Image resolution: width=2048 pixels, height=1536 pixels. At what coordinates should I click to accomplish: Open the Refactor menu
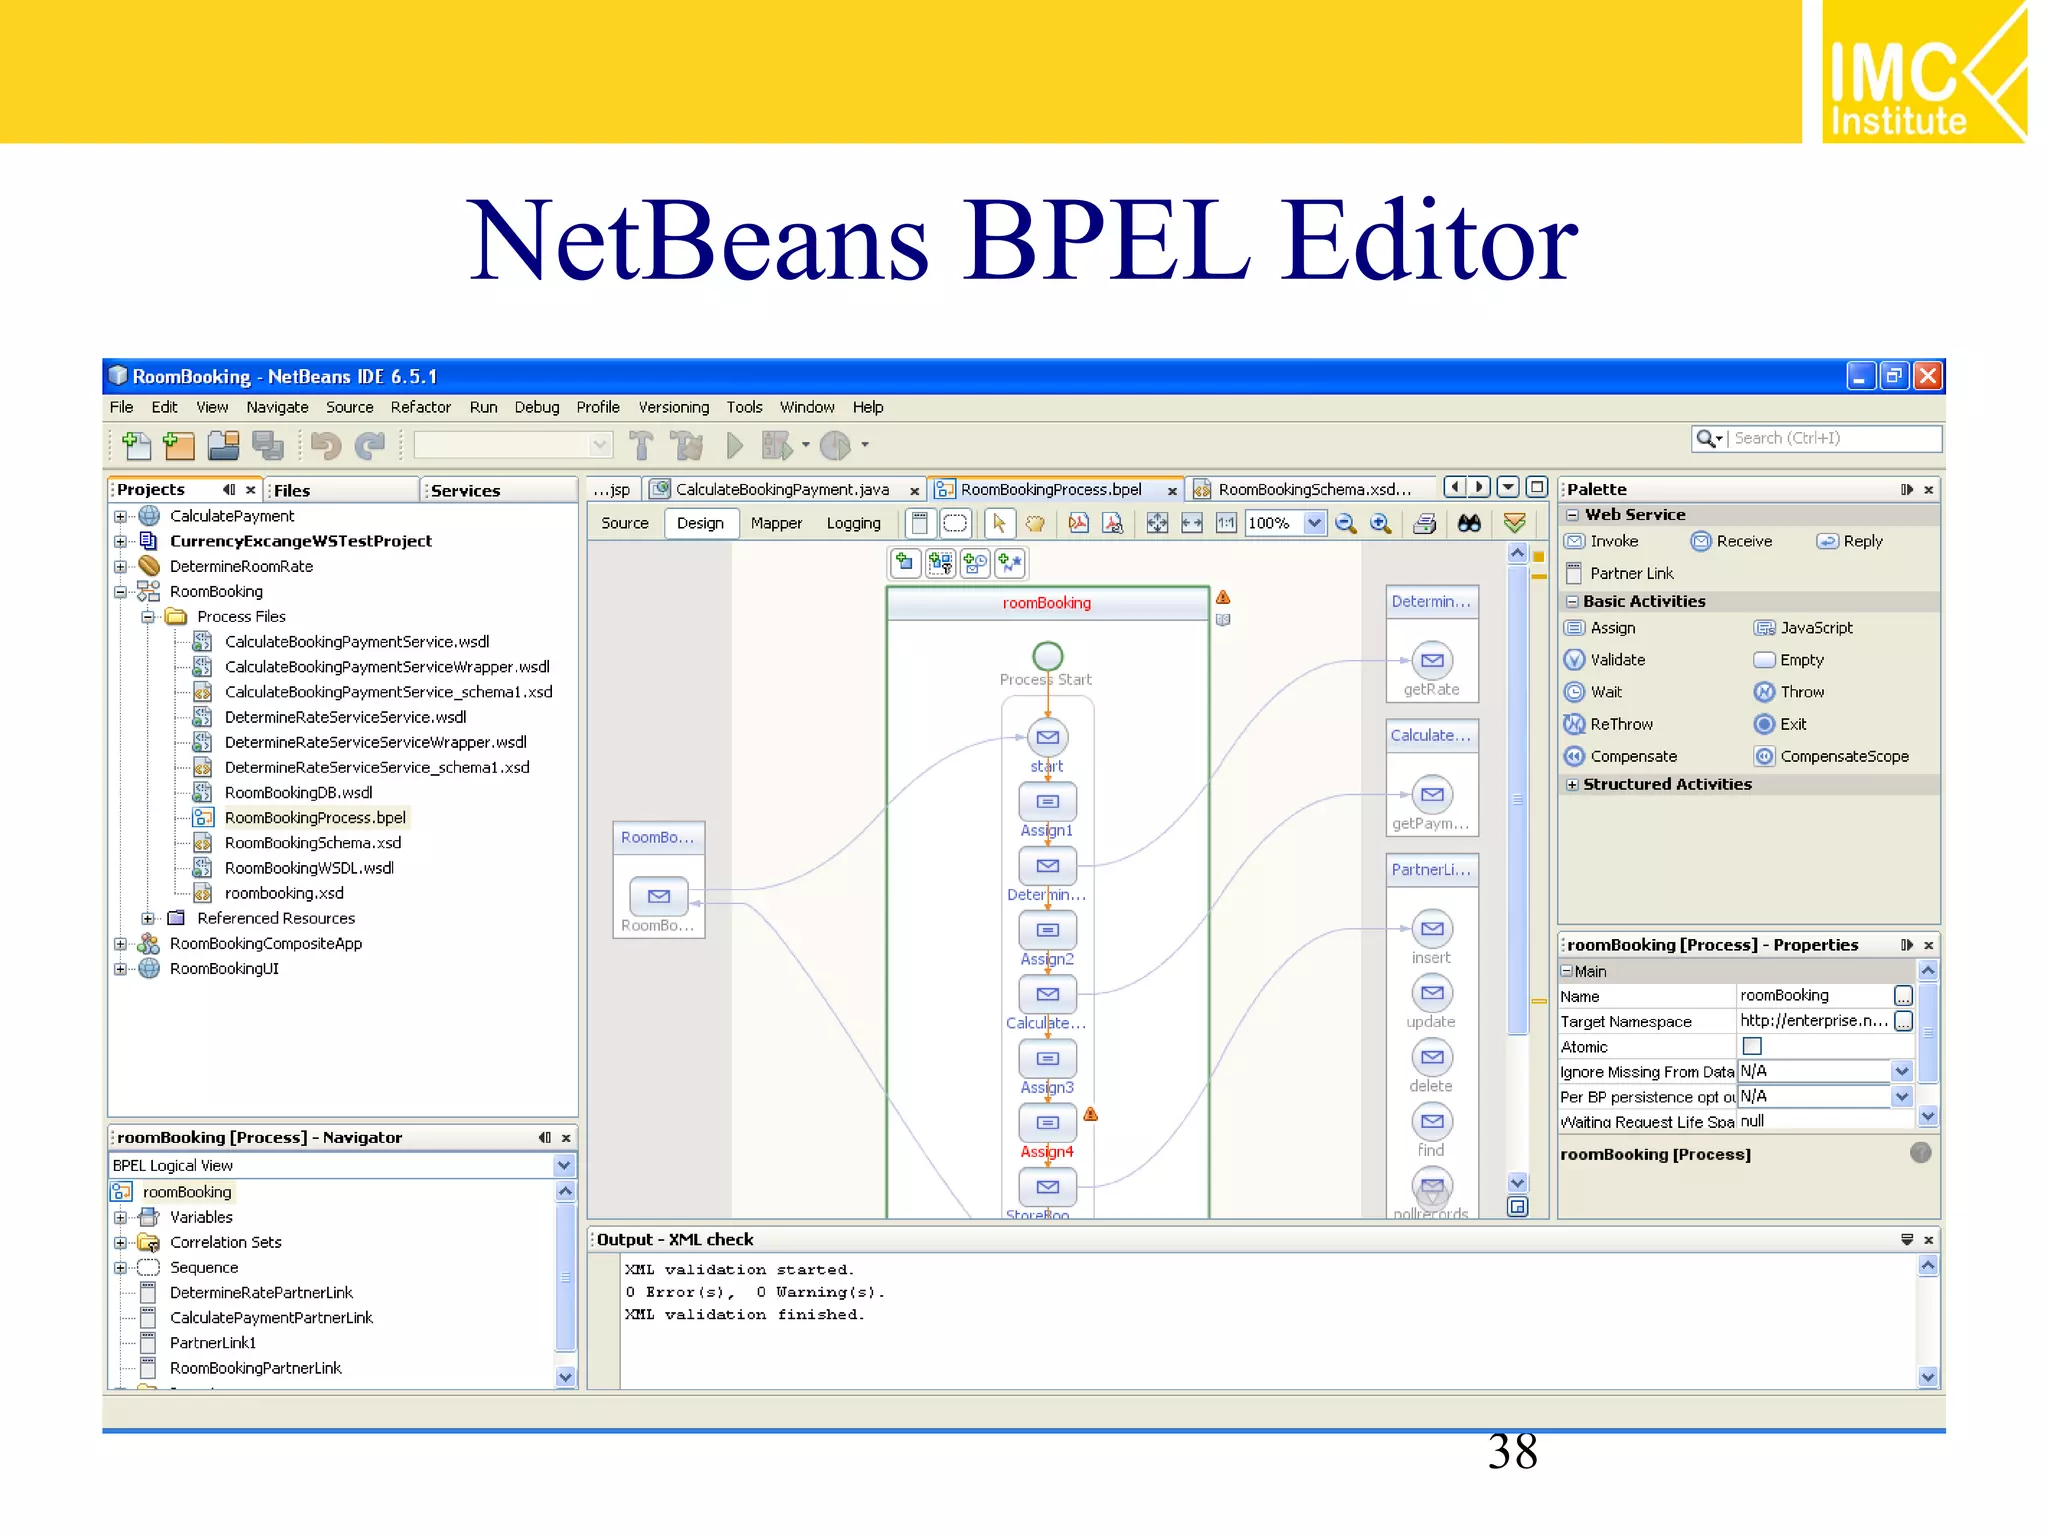point(420,407)
